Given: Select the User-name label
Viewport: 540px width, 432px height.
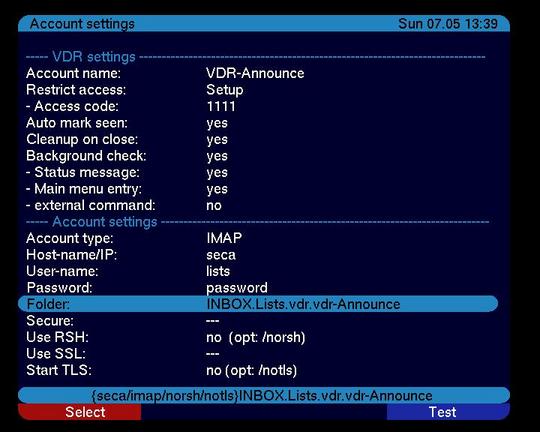Looking at the screenshot, I should tap(62, 271).
